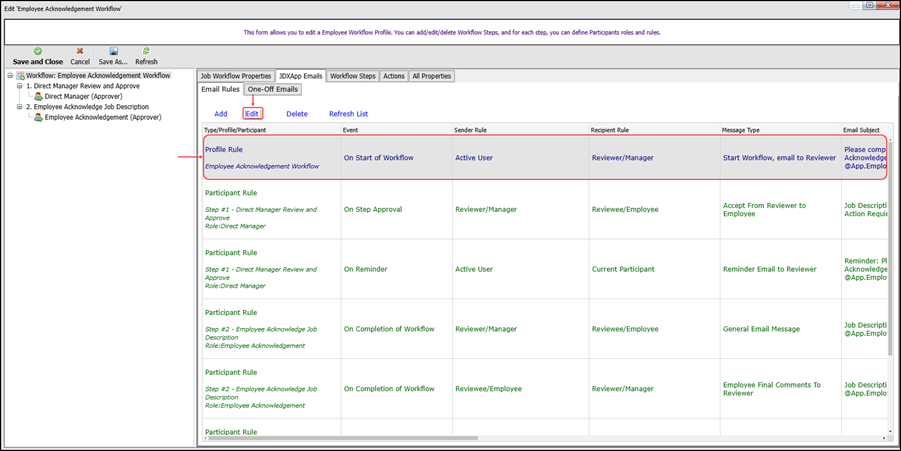Viewport: 901px width, 451px height.
Task: Click the Save and Close toolbar icon
Action: [x=38, y=51]
